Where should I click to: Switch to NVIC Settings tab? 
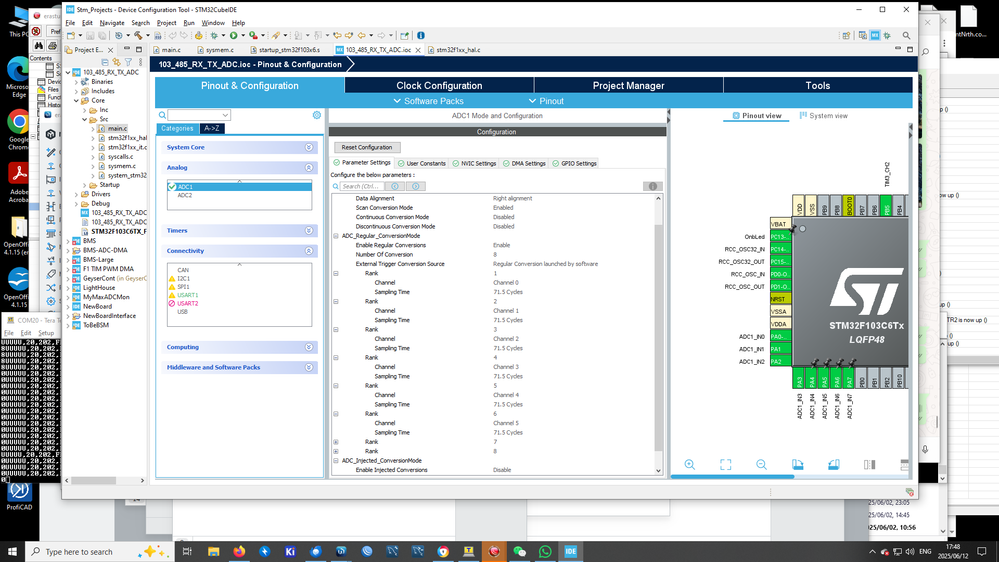[474, 163]
